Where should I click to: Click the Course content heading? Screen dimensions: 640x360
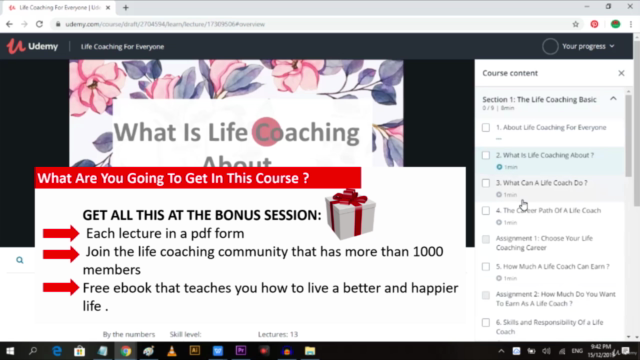click(510, 73)
